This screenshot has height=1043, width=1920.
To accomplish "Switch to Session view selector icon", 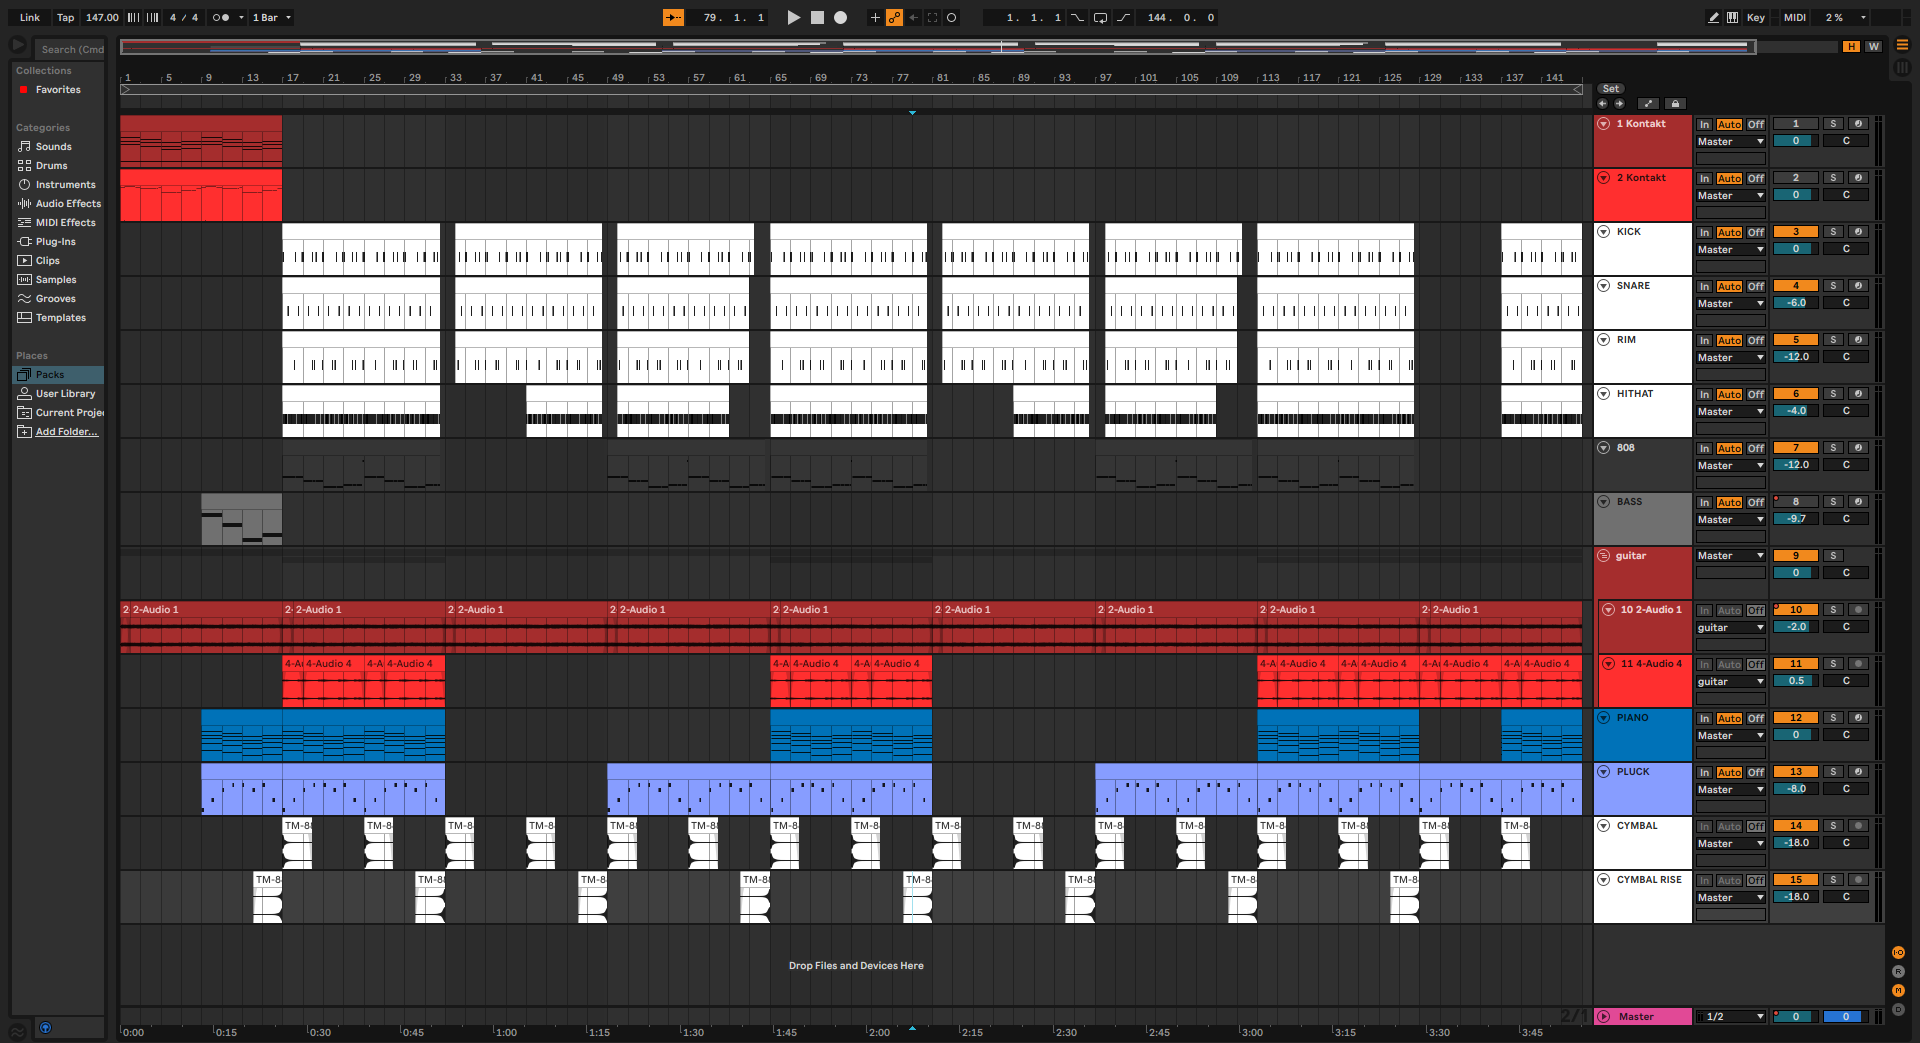I will point(1902,67).
